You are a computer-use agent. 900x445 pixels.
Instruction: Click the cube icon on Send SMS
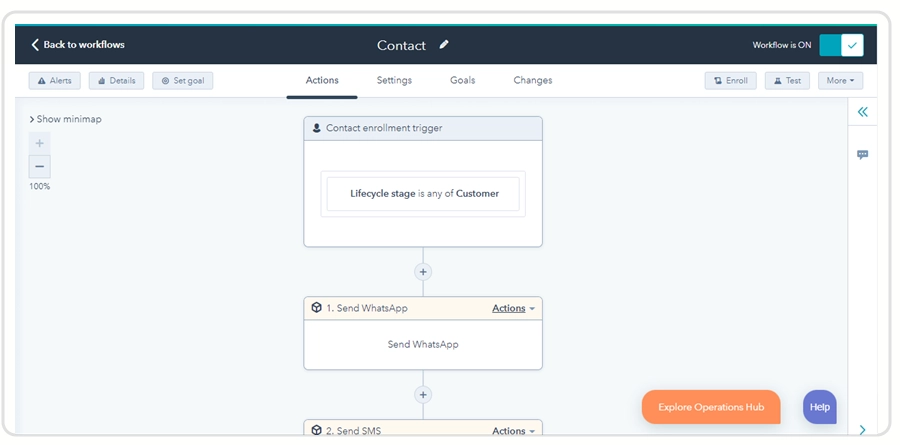316,430
